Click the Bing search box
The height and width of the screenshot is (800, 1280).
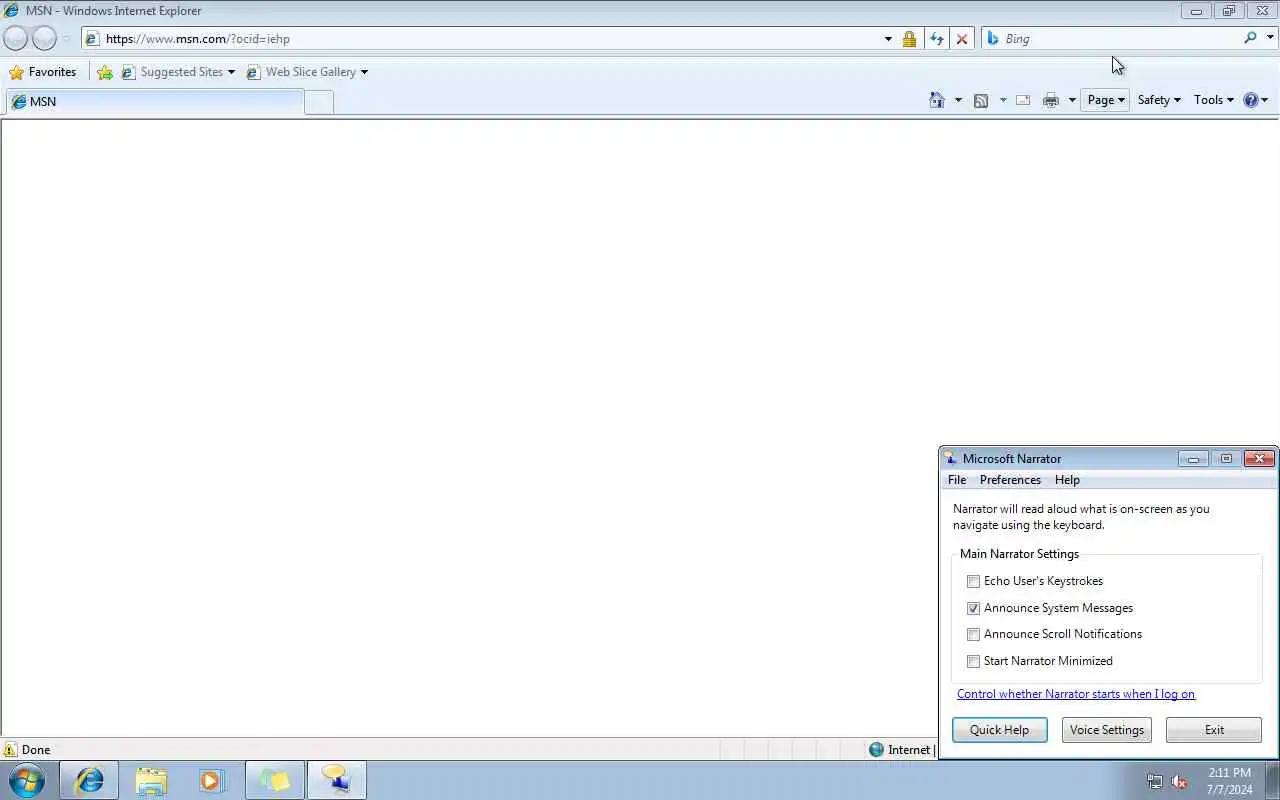point(1120,38)
